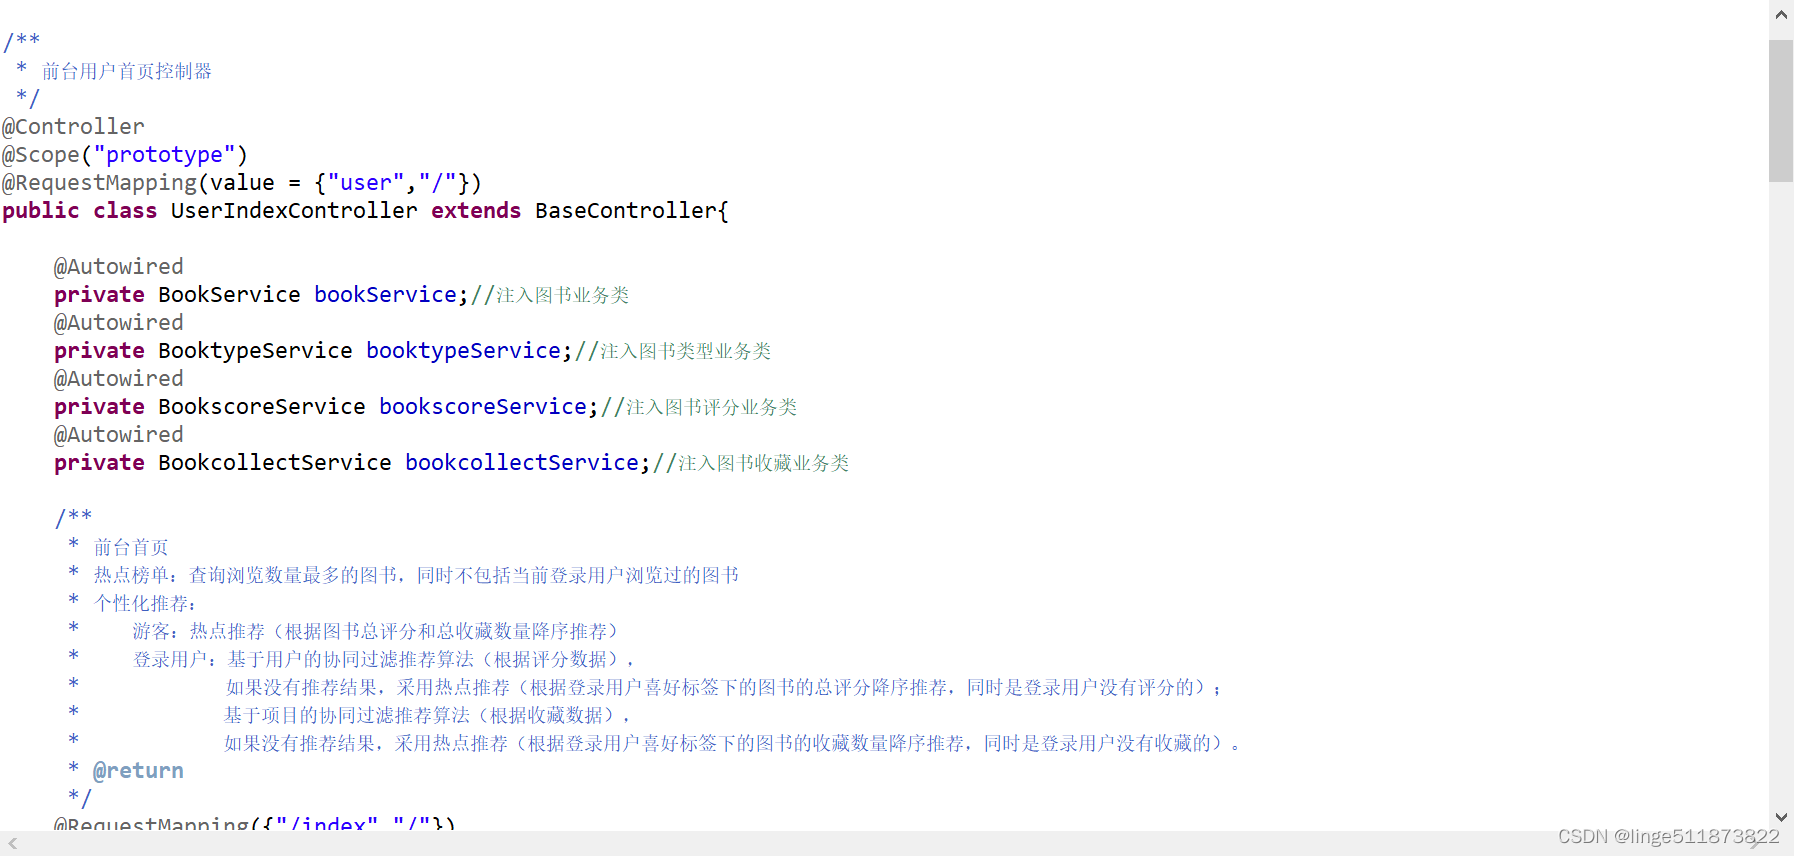Click the vertical scrollbar up arrow
This screenshot has height=856, width=1794.
[1781, 15]
